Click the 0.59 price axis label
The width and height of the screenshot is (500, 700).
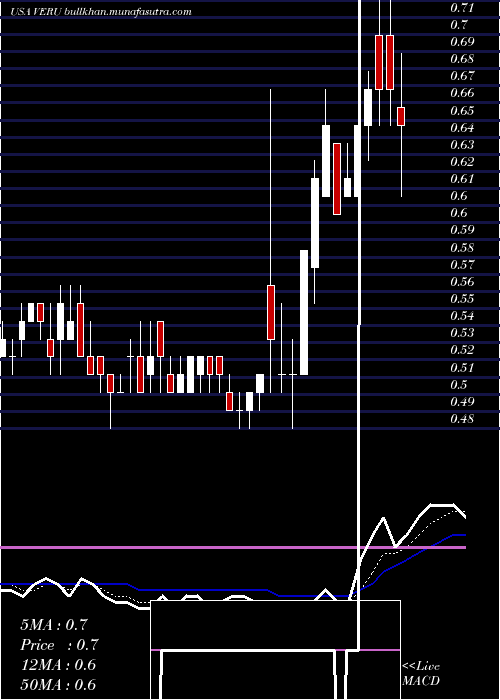462,230
